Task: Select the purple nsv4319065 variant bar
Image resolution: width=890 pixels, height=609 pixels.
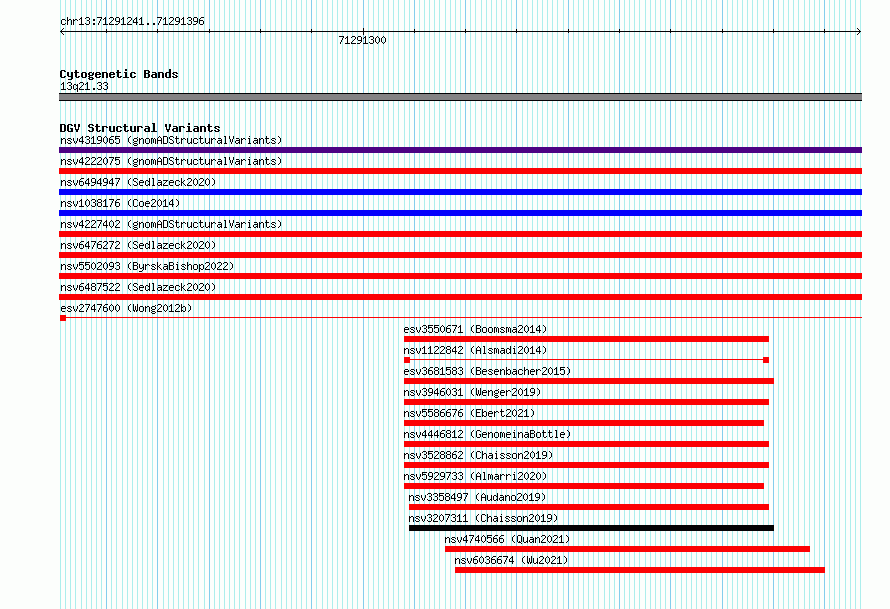Action: pos(460,150)
